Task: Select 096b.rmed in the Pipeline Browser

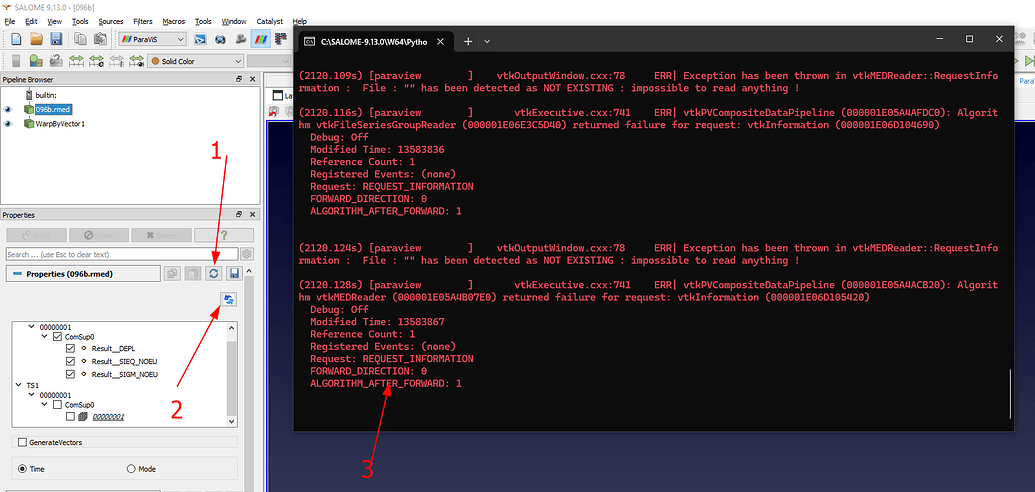Action: coord(53,109)
